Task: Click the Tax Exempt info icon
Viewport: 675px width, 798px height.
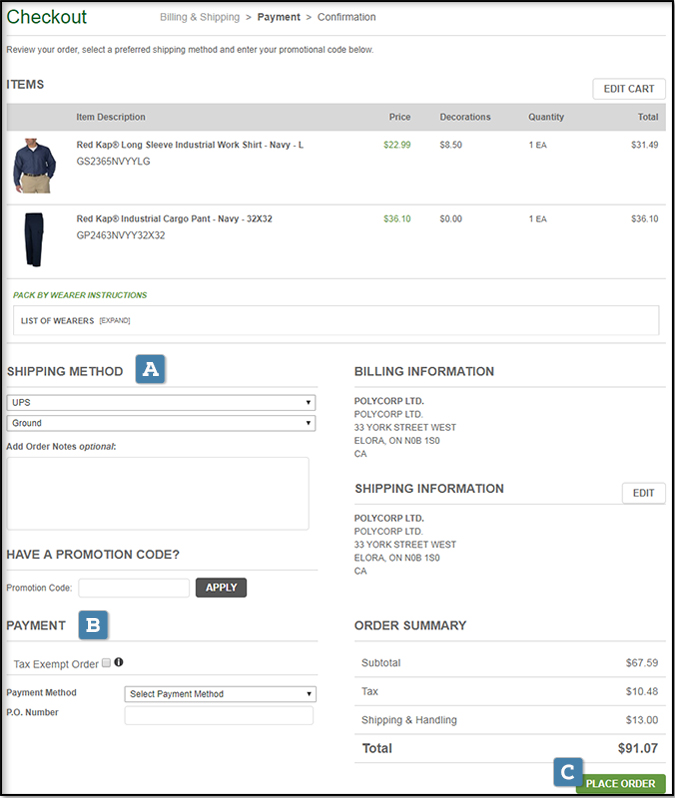Action: coord(119,662)
